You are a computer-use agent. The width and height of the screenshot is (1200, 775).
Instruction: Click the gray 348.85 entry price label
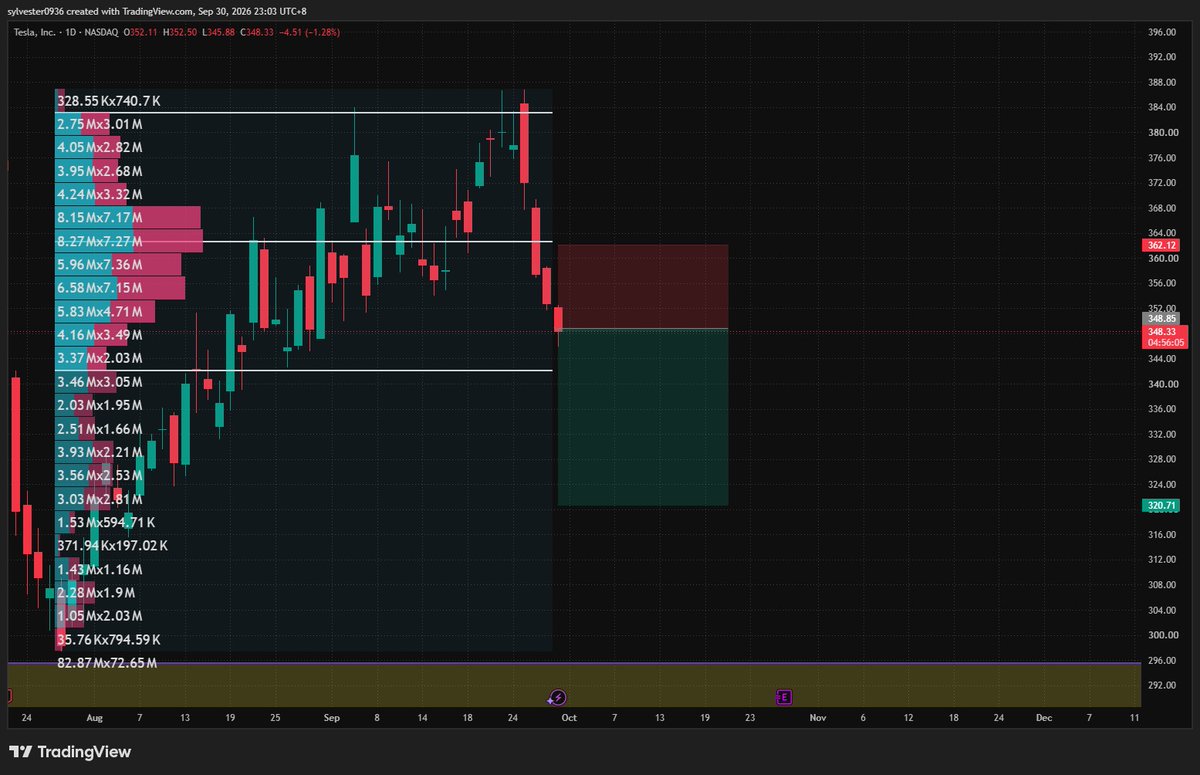(x=1162, y=319)
